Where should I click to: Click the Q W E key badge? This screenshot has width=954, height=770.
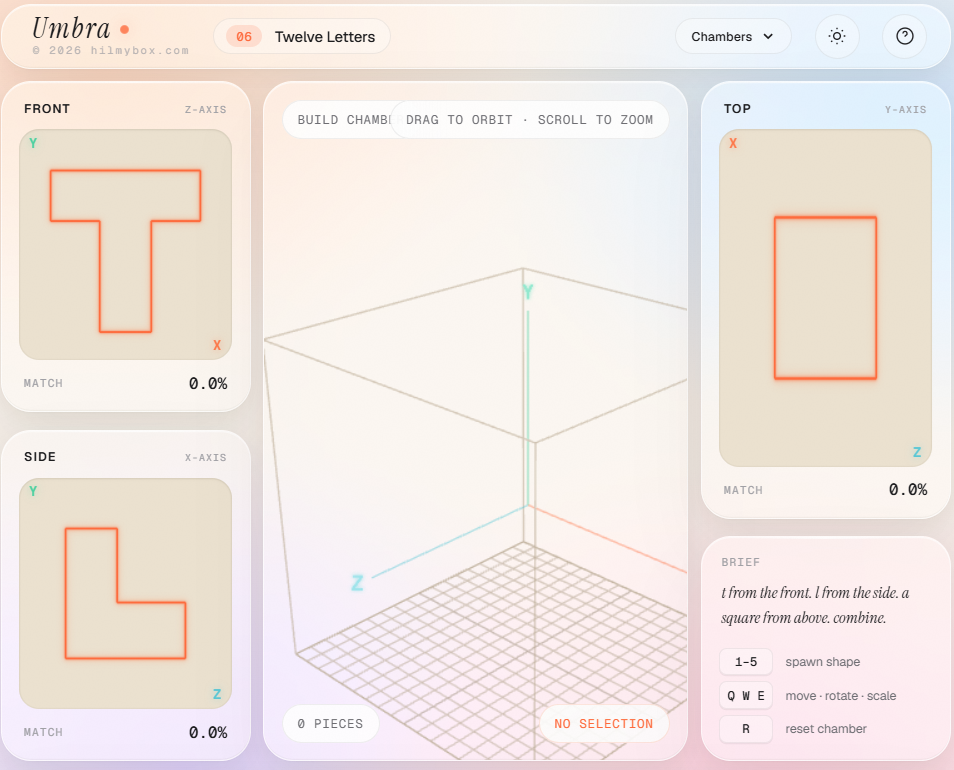(746, 696)
